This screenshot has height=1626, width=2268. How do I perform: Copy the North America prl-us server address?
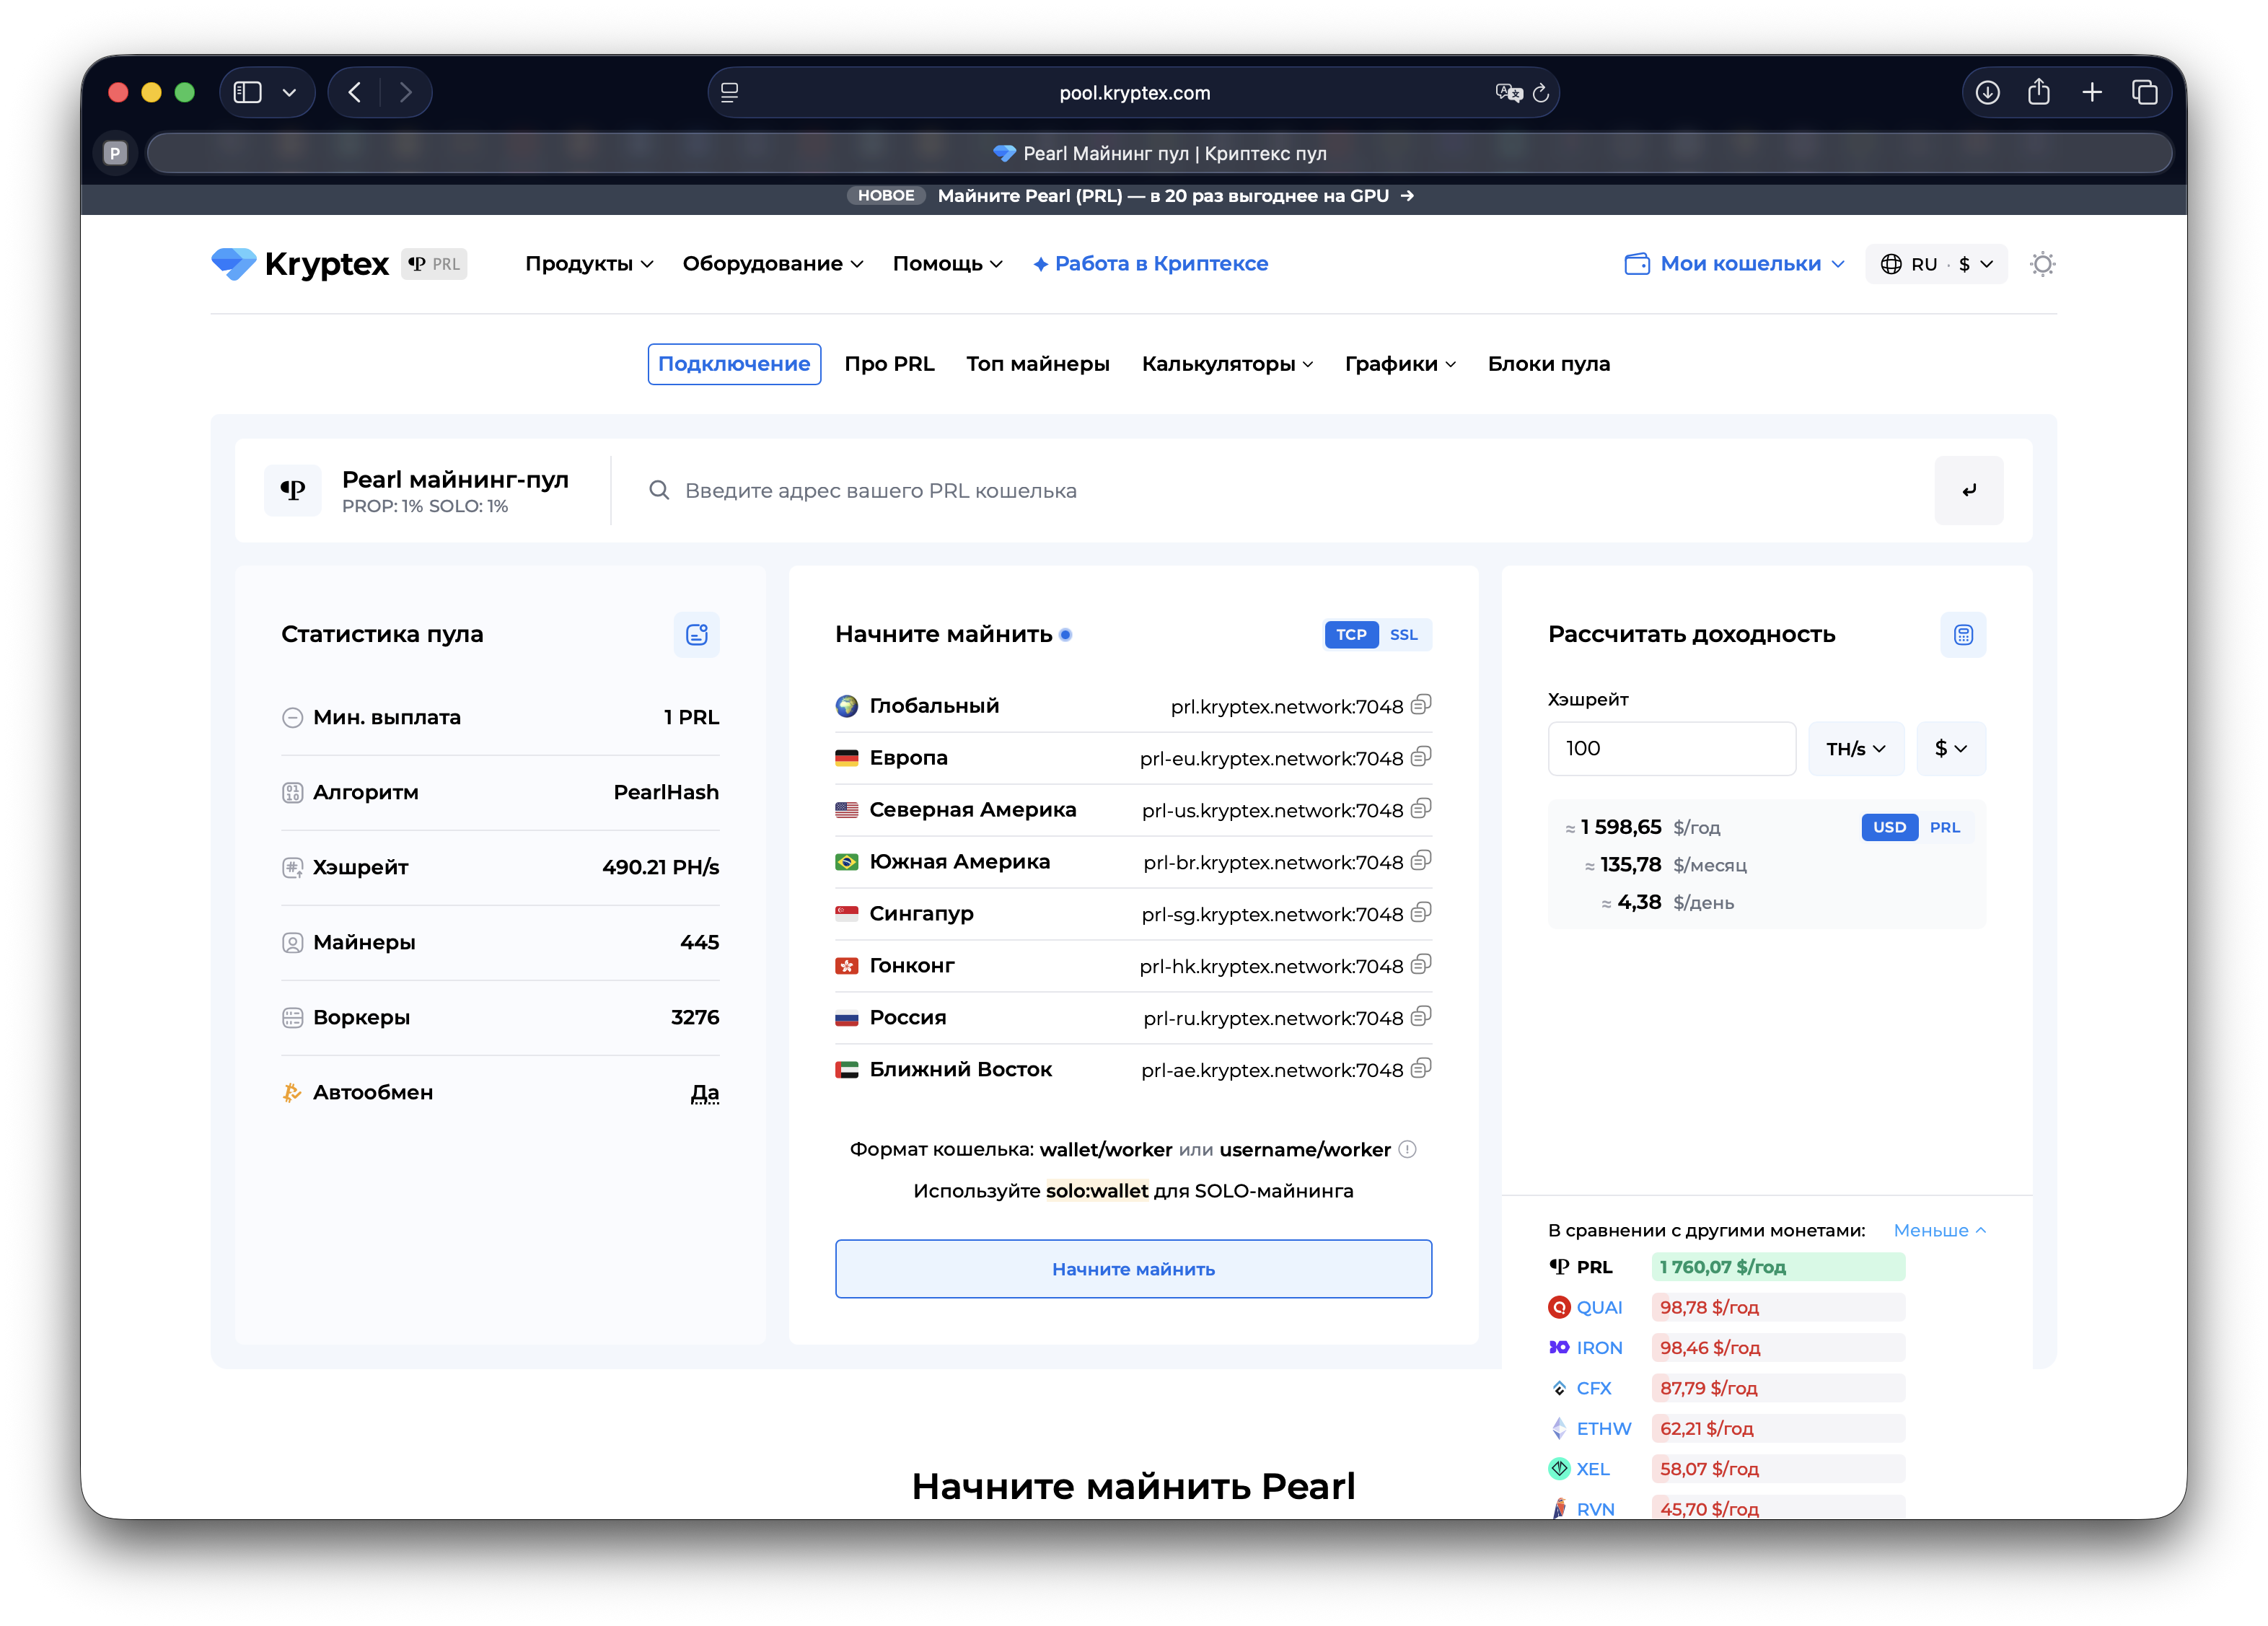pos(1421,809)
